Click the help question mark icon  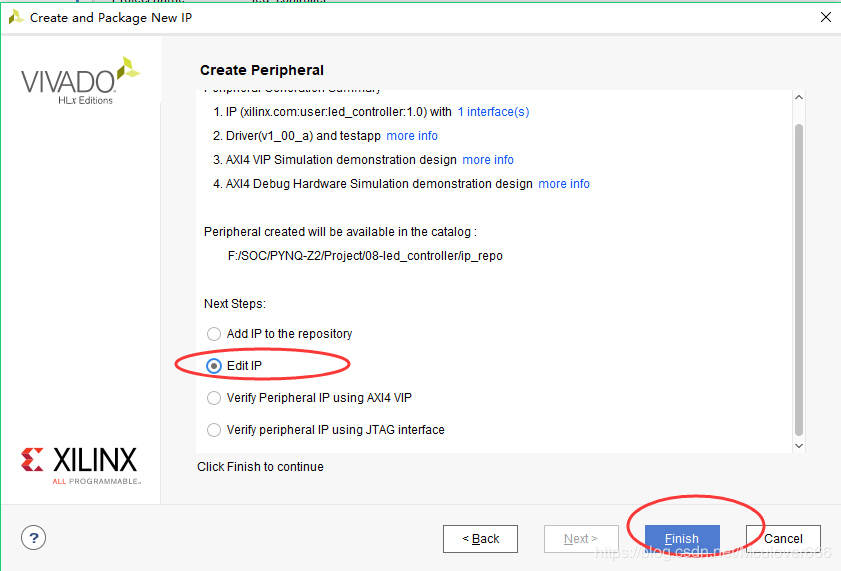point(33,538)
